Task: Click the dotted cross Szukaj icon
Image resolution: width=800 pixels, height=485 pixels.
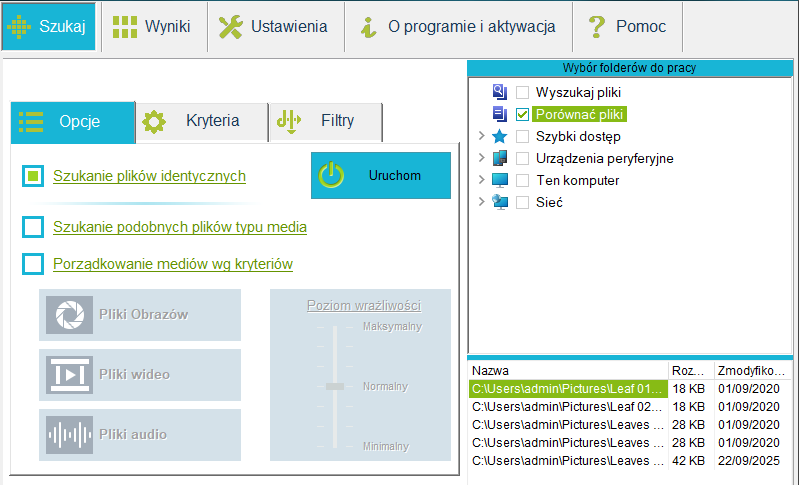Action: tap(19, 27)
